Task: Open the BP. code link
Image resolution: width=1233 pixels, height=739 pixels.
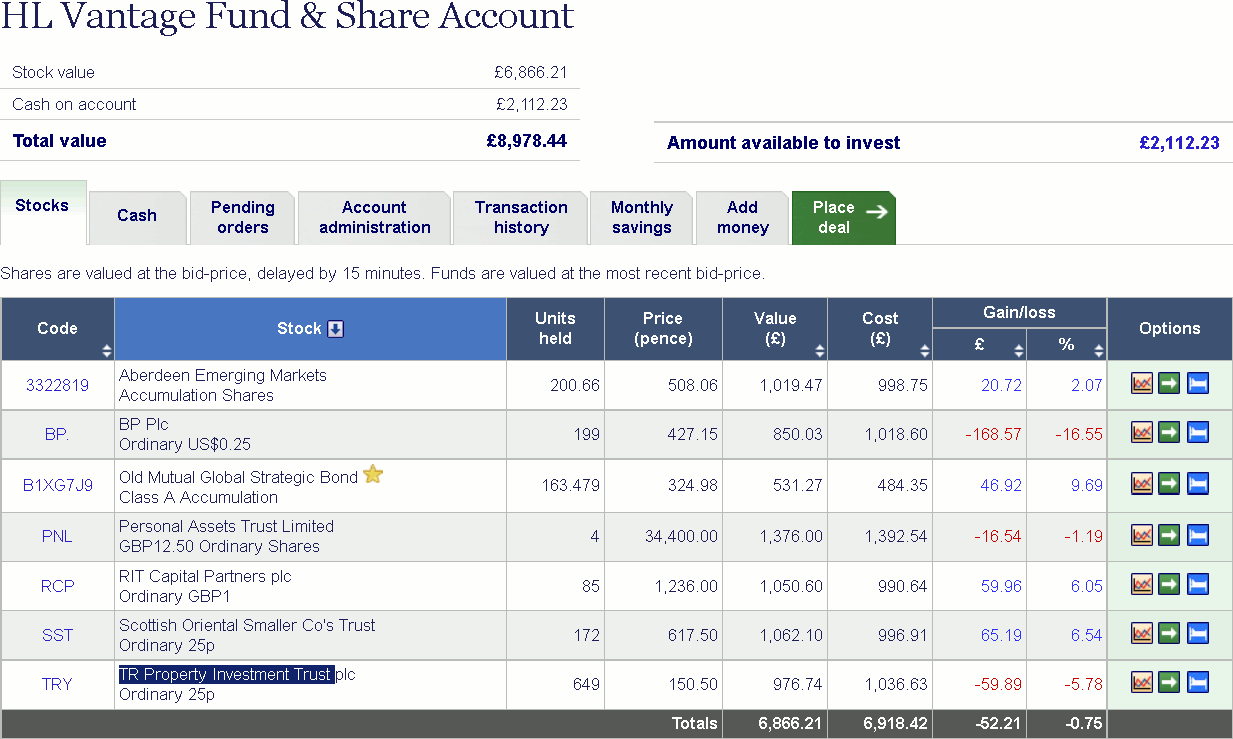Action: (57, 434)
